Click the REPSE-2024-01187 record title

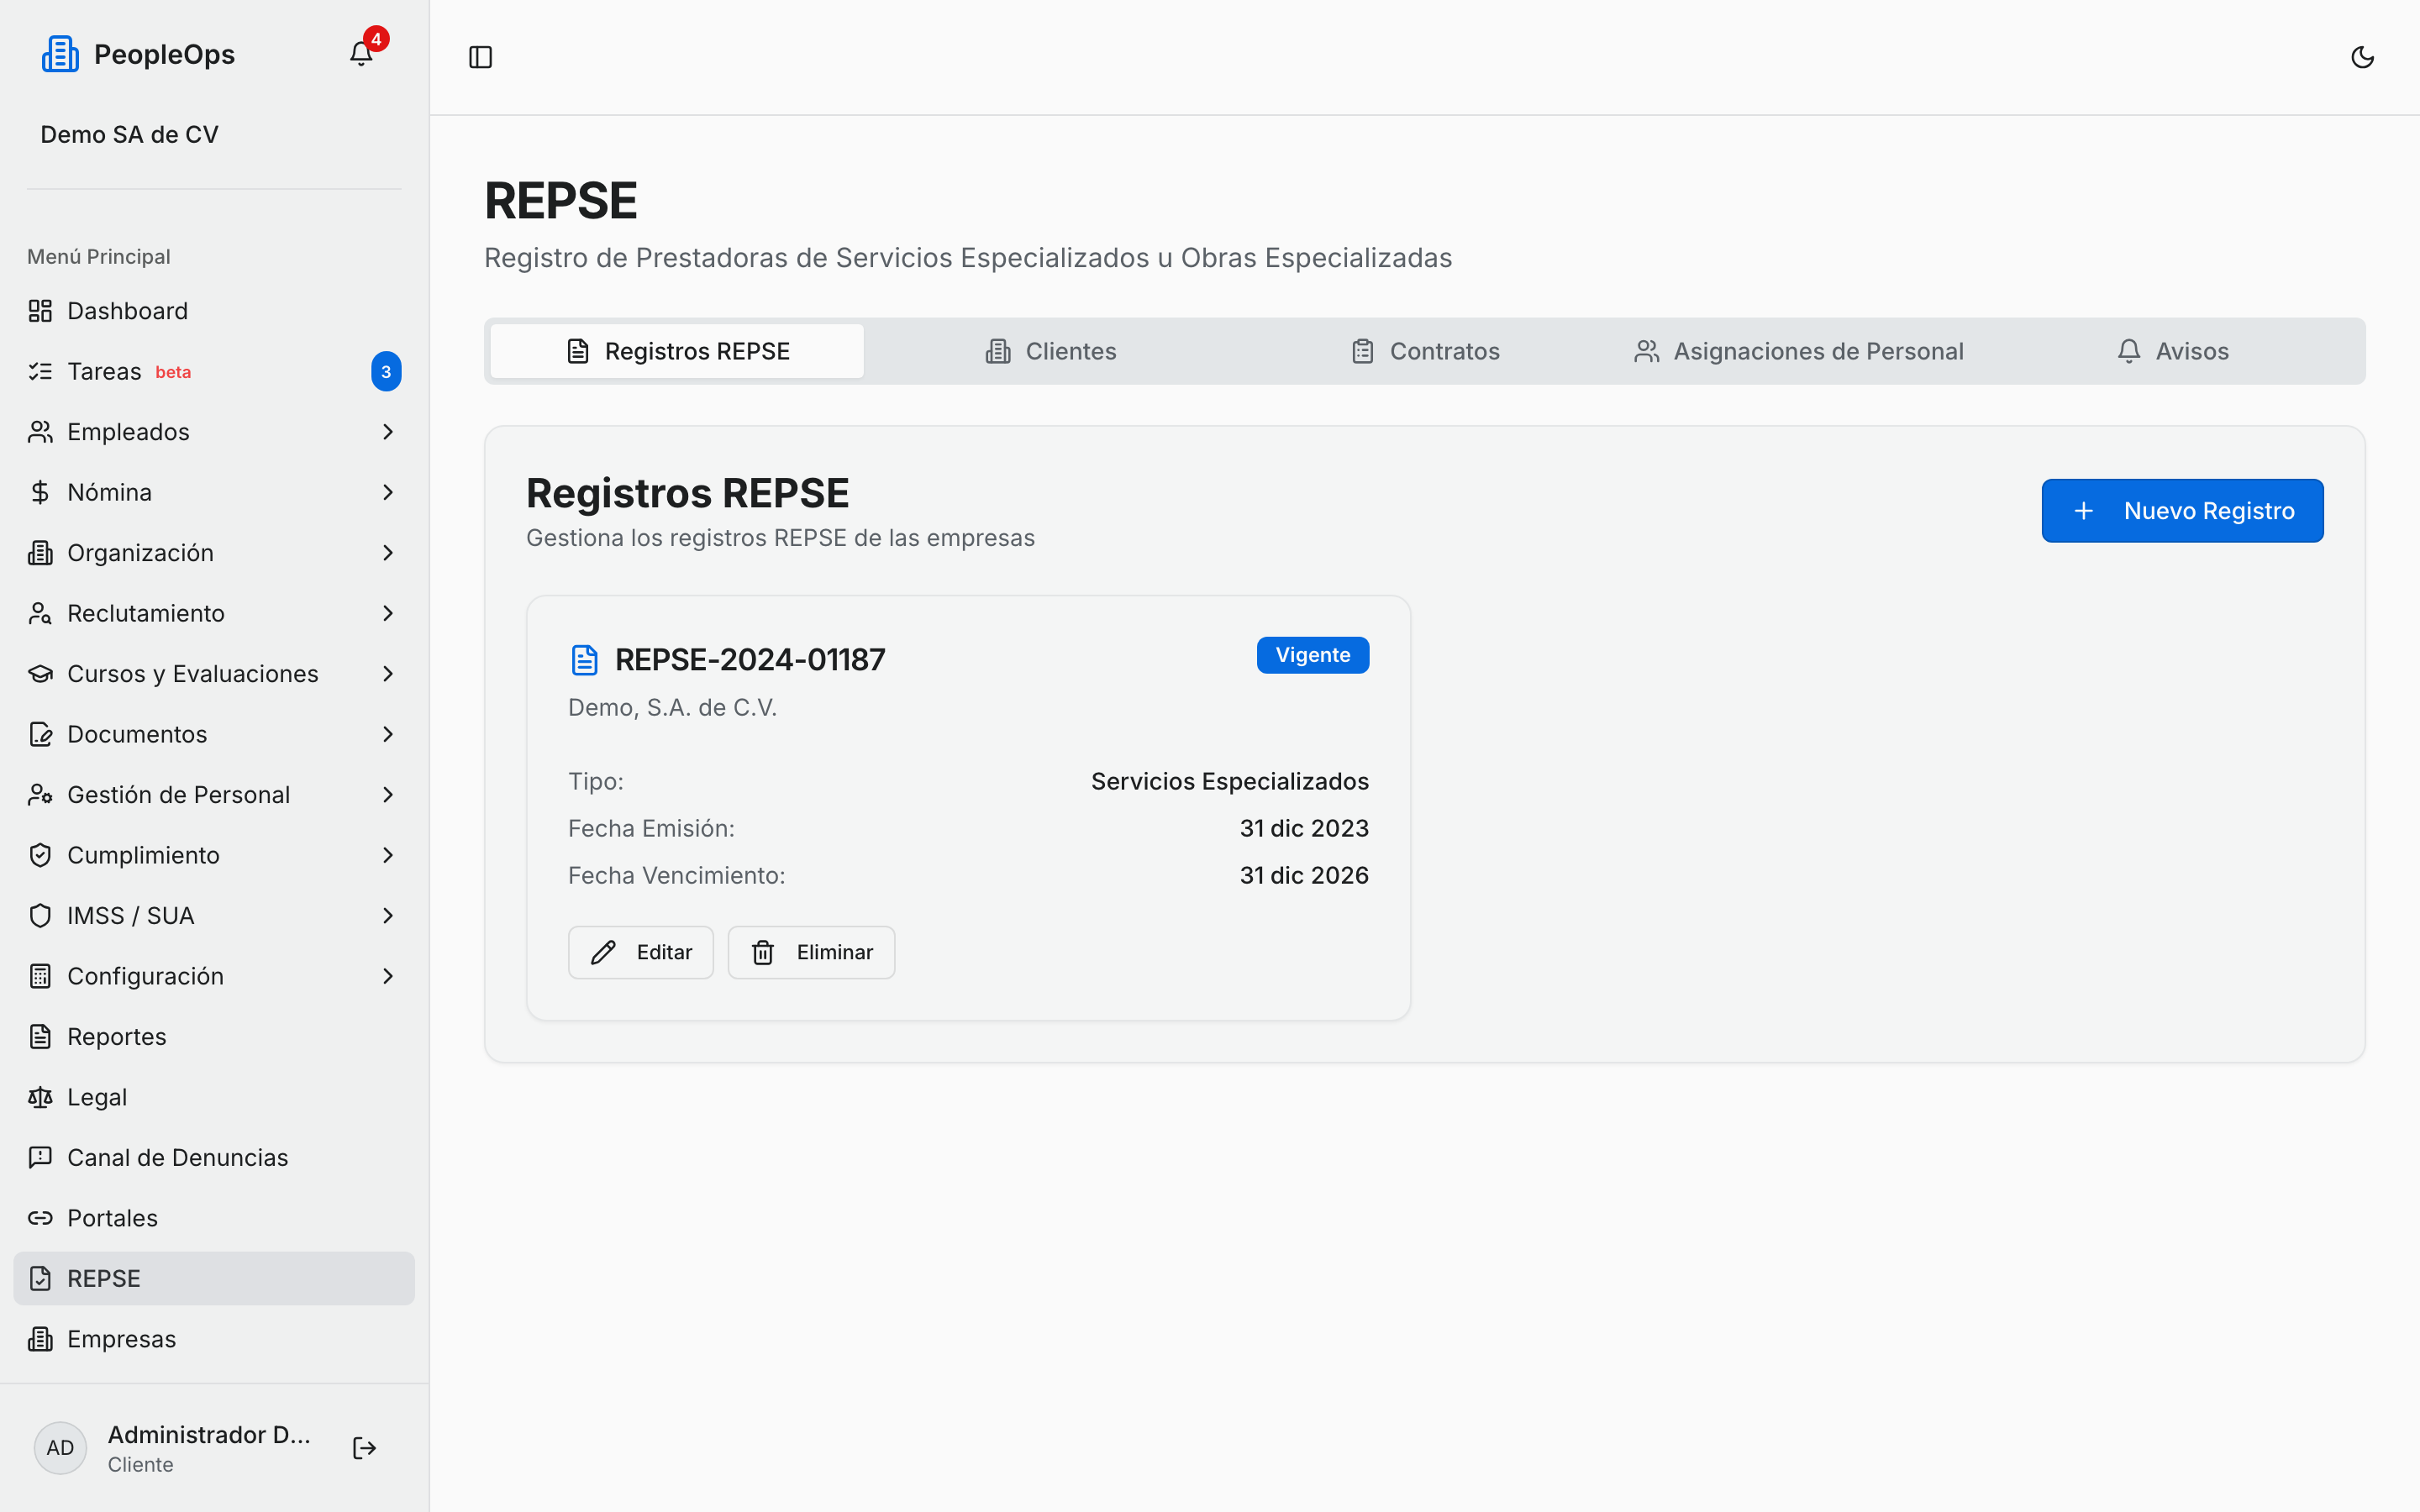750,660
